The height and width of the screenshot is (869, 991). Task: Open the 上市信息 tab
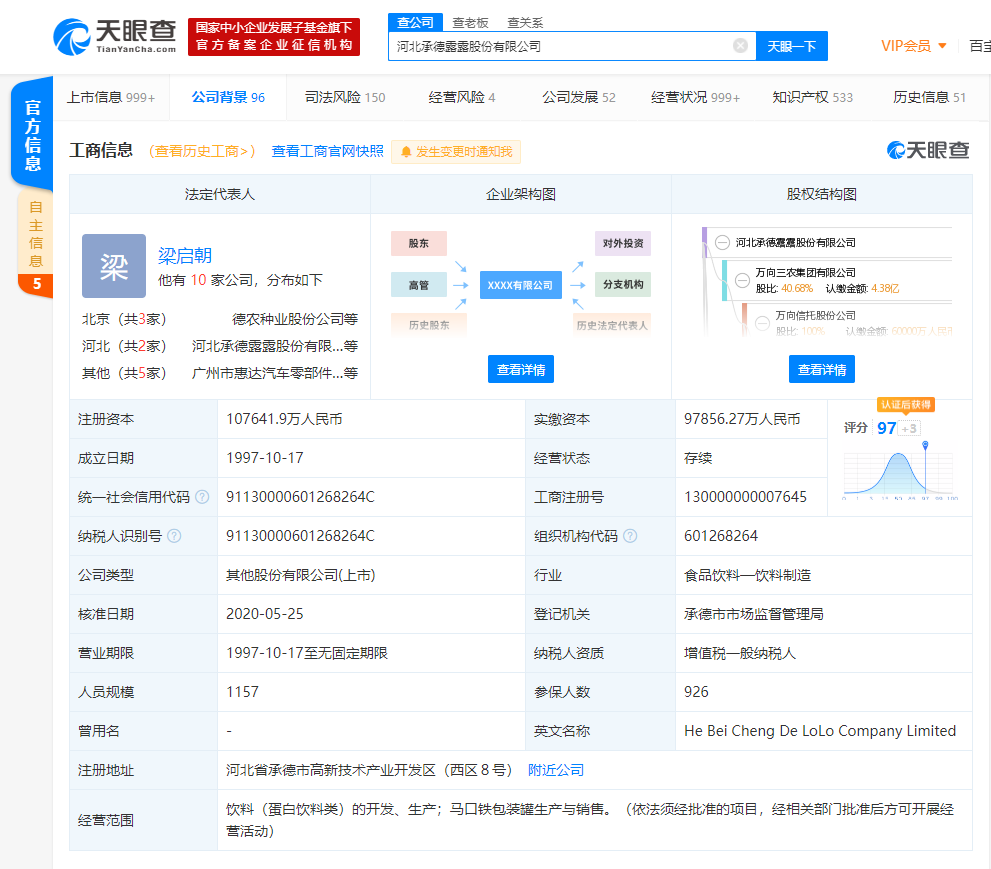tap(111, 97)
